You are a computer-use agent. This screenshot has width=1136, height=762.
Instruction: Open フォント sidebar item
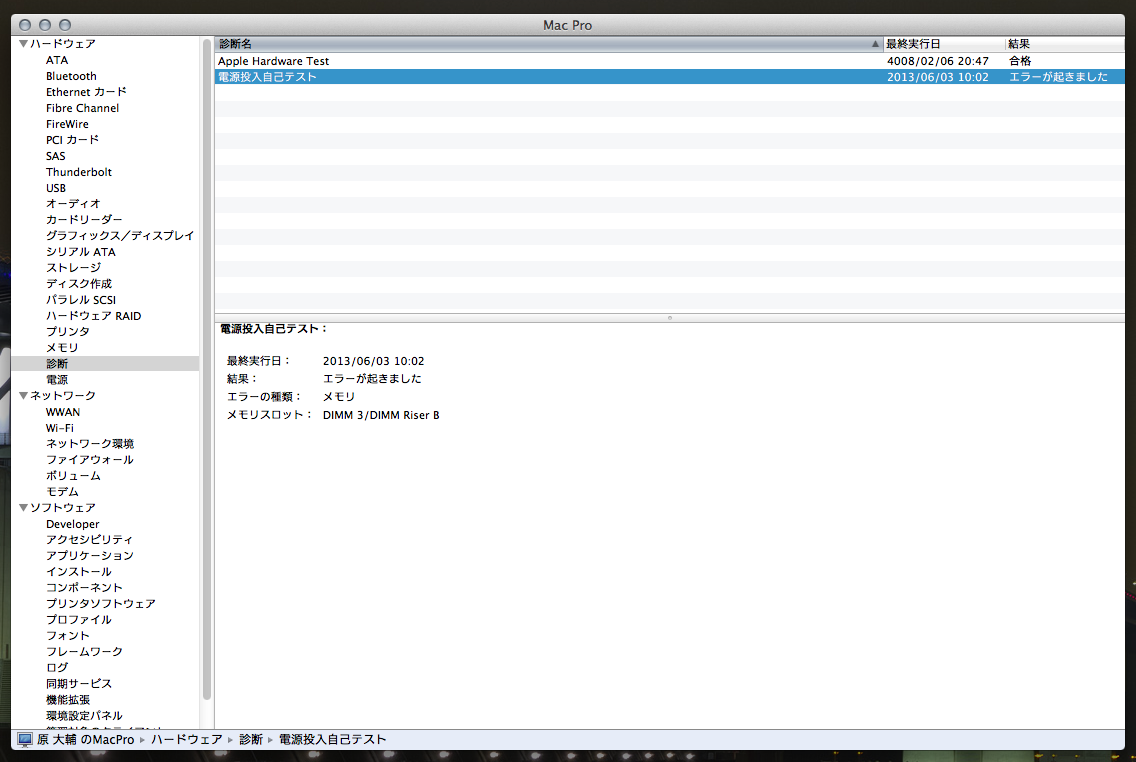click(x=67, y=635)
